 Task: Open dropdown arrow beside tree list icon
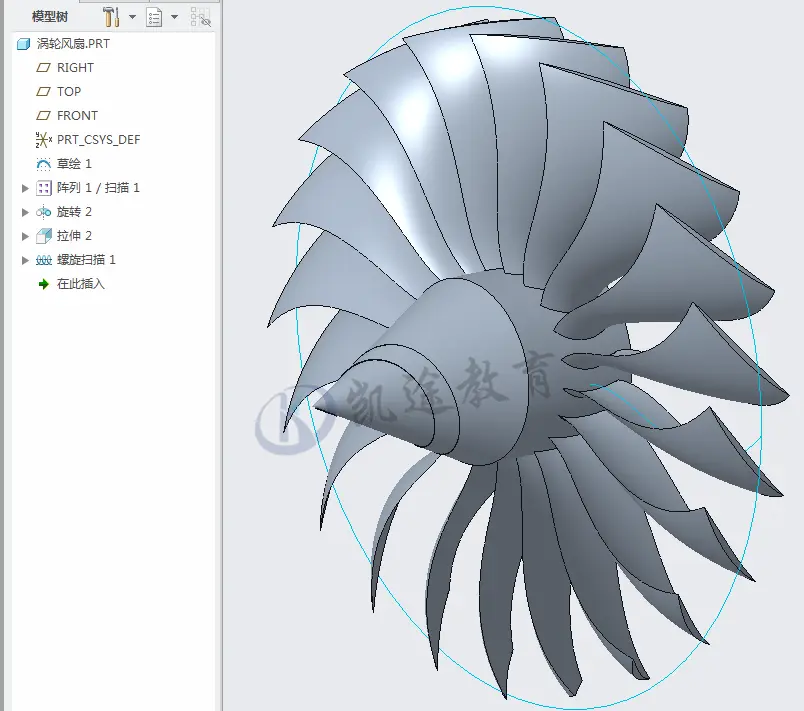174,17
